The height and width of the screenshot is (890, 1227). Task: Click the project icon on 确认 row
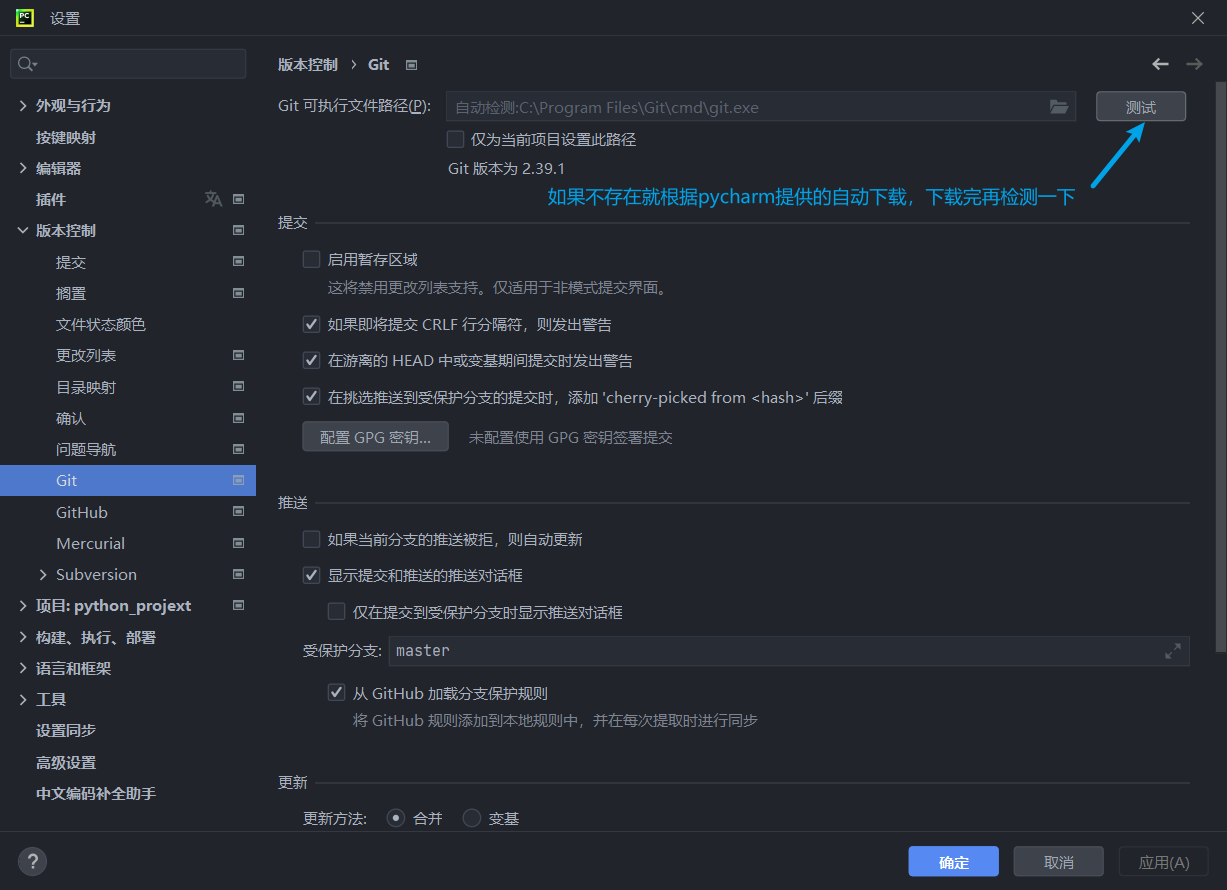pos(238,418)
